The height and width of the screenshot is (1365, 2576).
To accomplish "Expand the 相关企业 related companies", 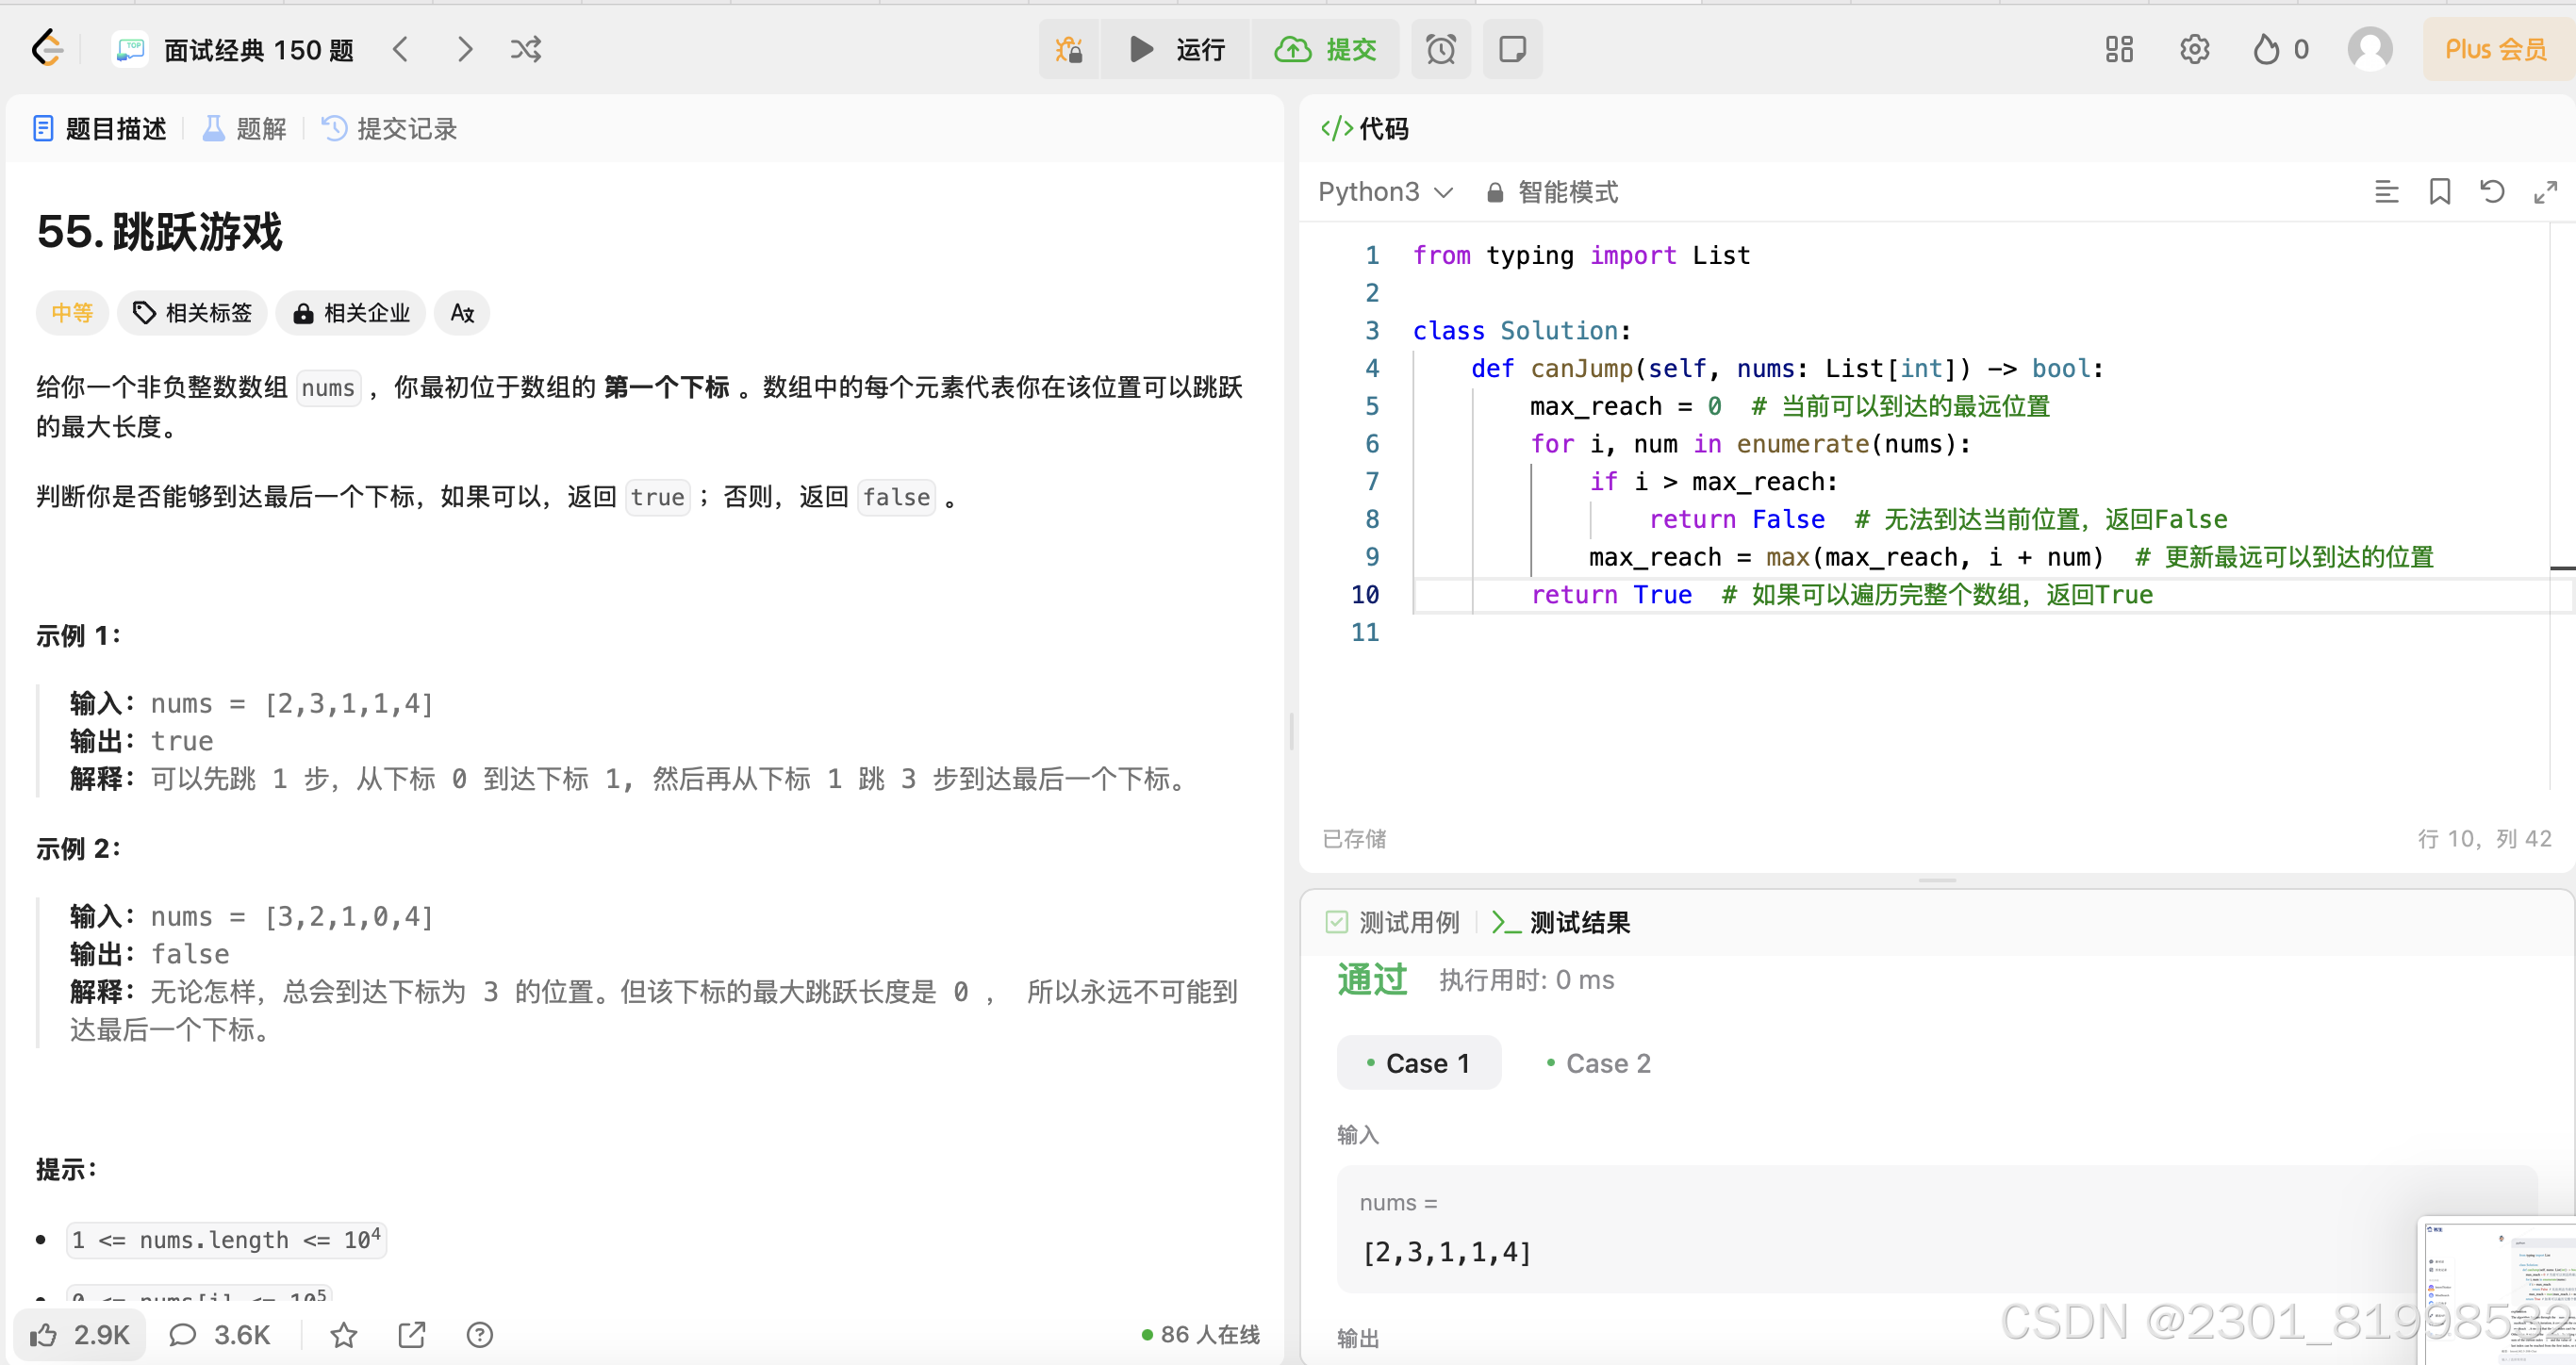I will pyautogui.click(x=351, y=313).
